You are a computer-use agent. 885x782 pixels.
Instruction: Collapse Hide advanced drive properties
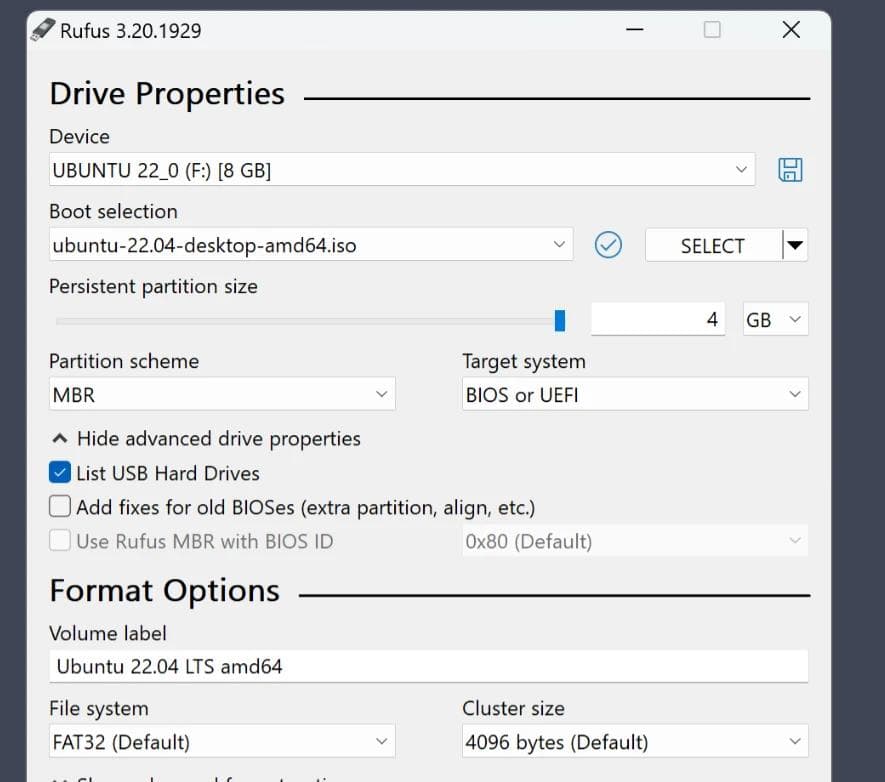click(206, 439)
